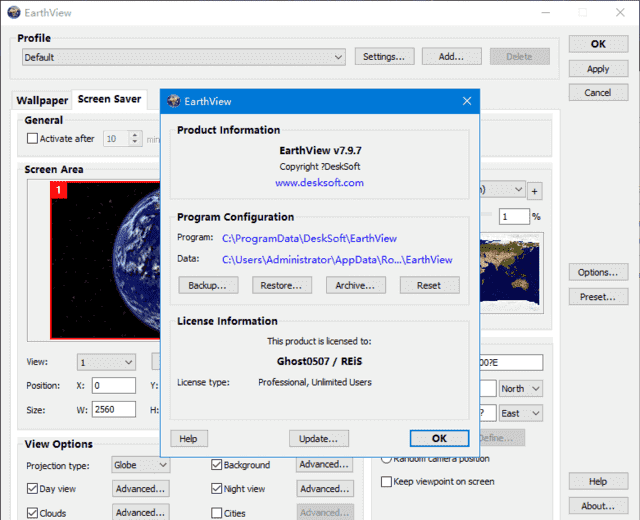Uncheck the Clouds checkbox
Image resolution: width=640 pixels, height=520 pixels.
click(32, 513)
